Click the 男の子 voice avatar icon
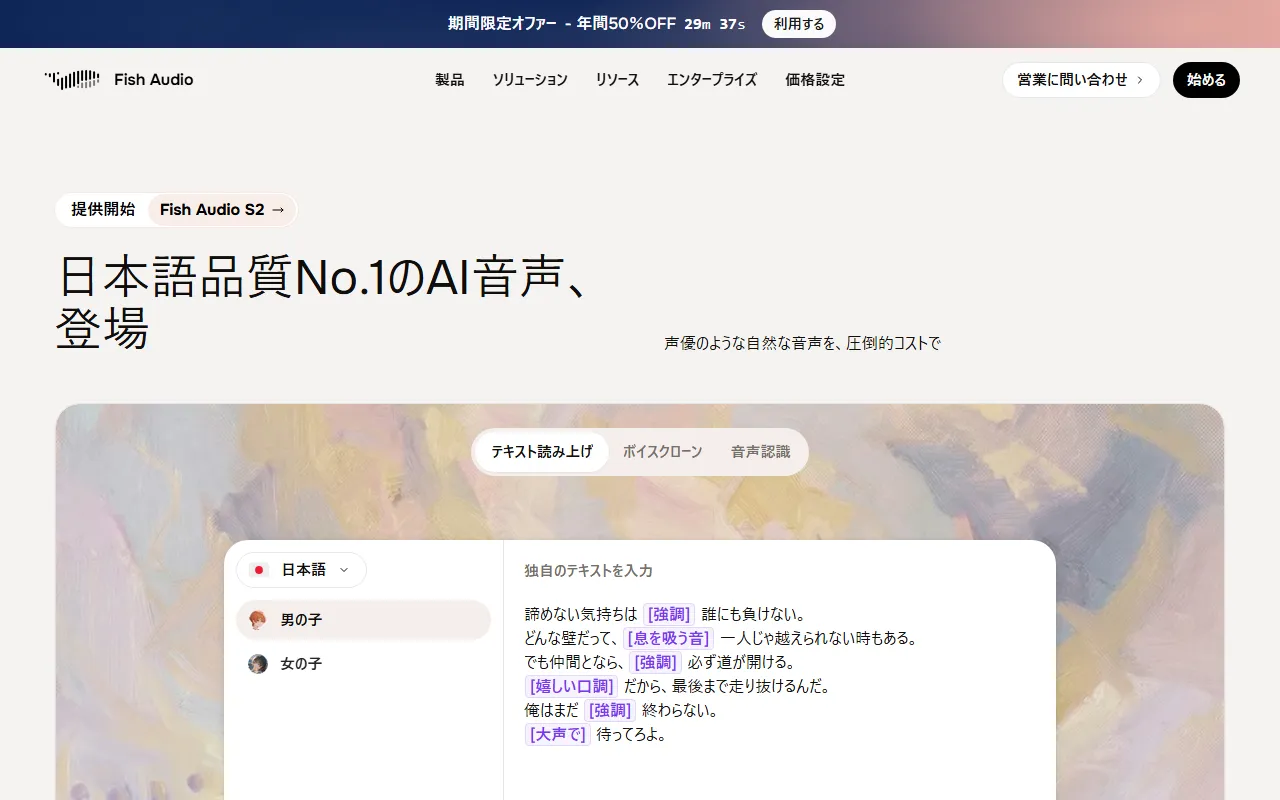The image size is (1280, 800). pos(258,620)
